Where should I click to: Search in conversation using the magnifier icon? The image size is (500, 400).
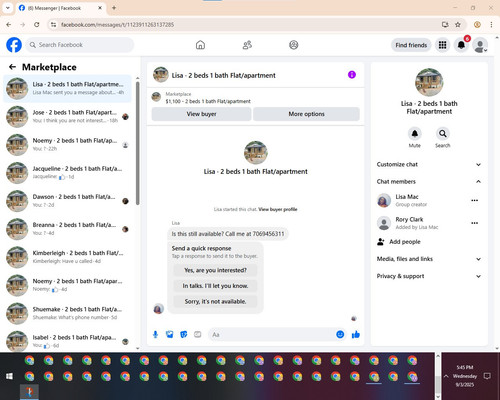pyautogui.click(x=443, y=134)
